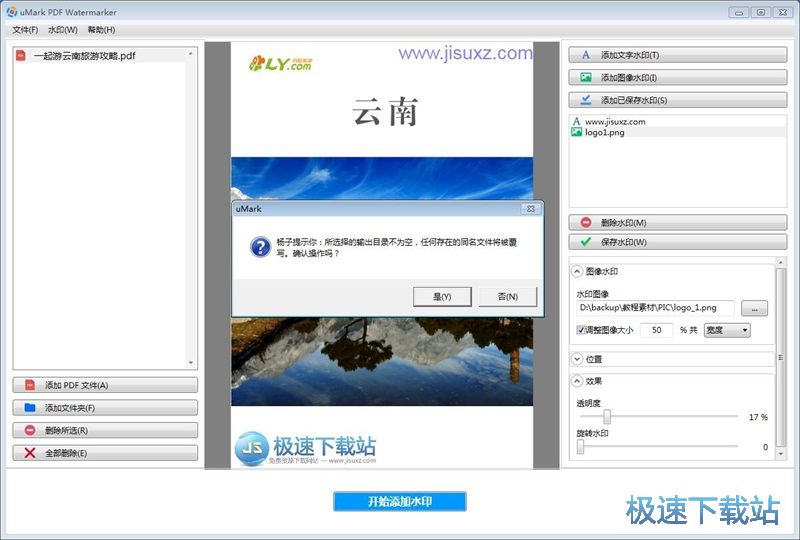Click the red minus icon on 删除水印
The width and height of the screenshot is (800, 540).
point(586,222)
